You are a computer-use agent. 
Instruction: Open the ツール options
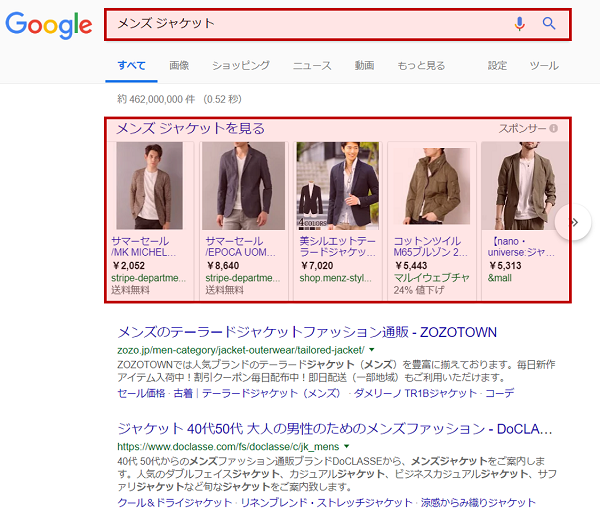point(544,65)
